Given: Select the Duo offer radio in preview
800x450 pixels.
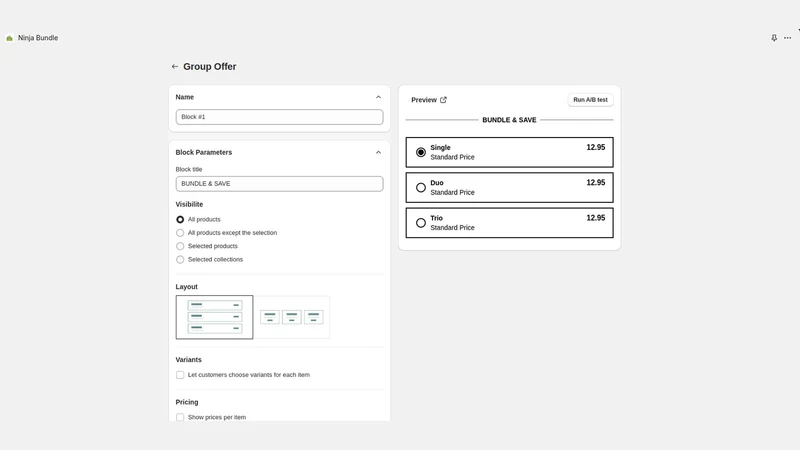Looking at the screenshot, I should [x=420, y=187].
